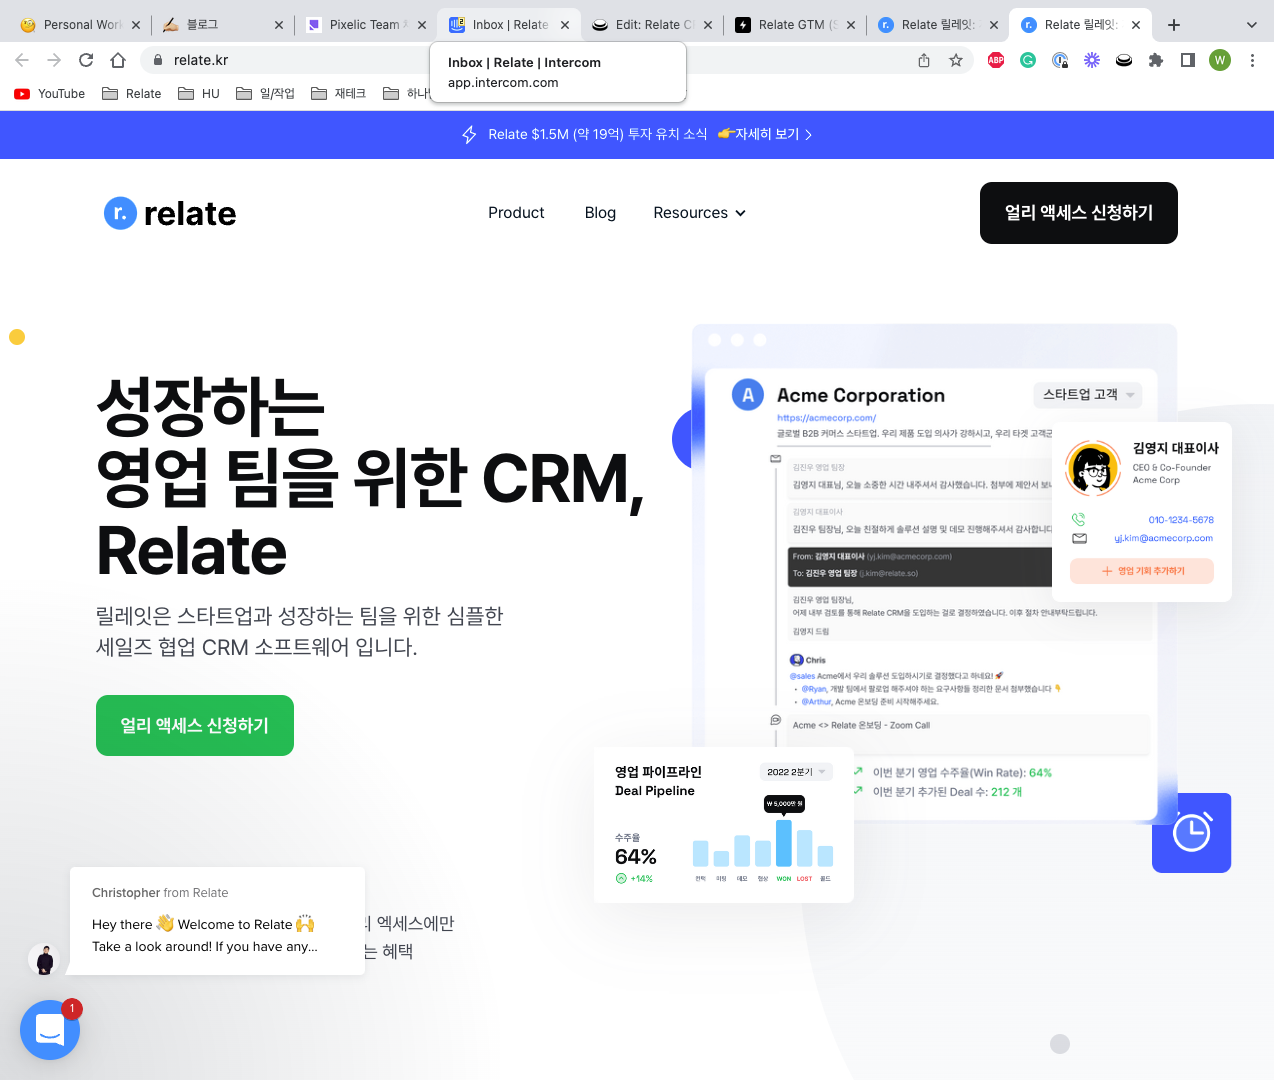The image size is (1274, 1080).
Task: Click Christopher's chat avatar
Action: click(44, 959)
